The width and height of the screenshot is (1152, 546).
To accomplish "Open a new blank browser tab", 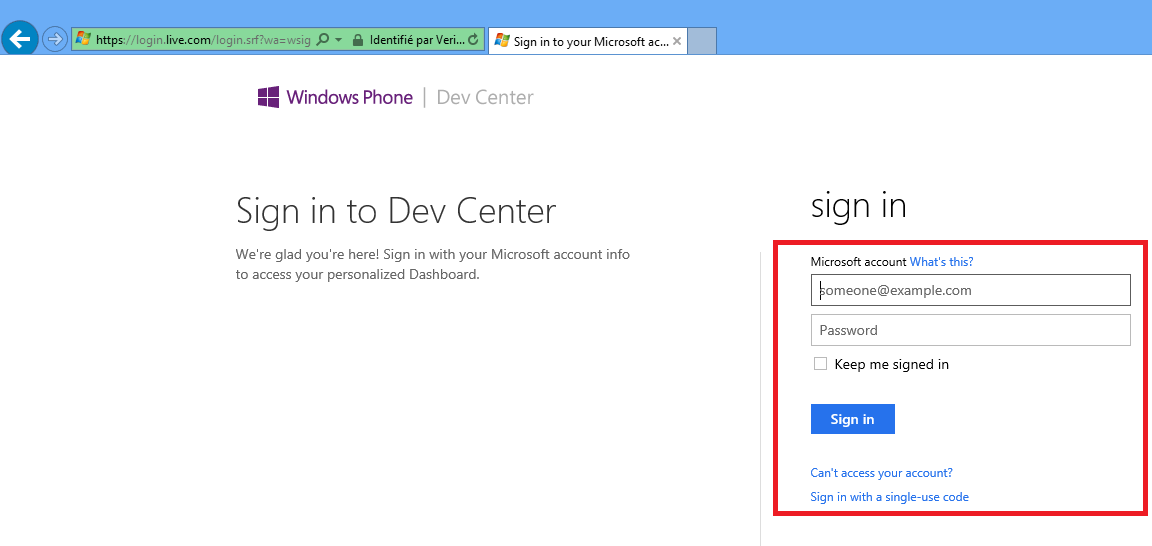I will [702, 41].
